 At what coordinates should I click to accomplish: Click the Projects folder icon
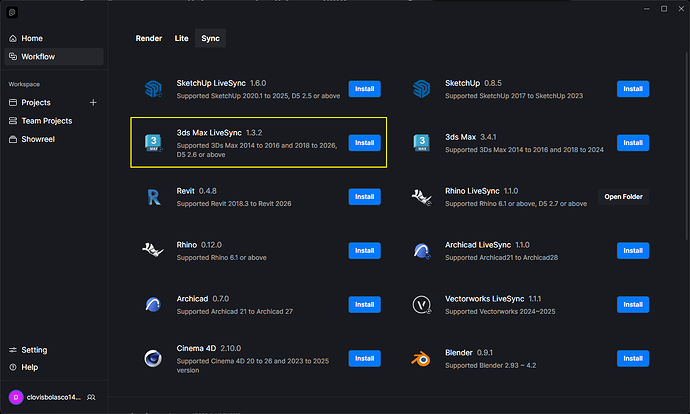click(13, 103)
